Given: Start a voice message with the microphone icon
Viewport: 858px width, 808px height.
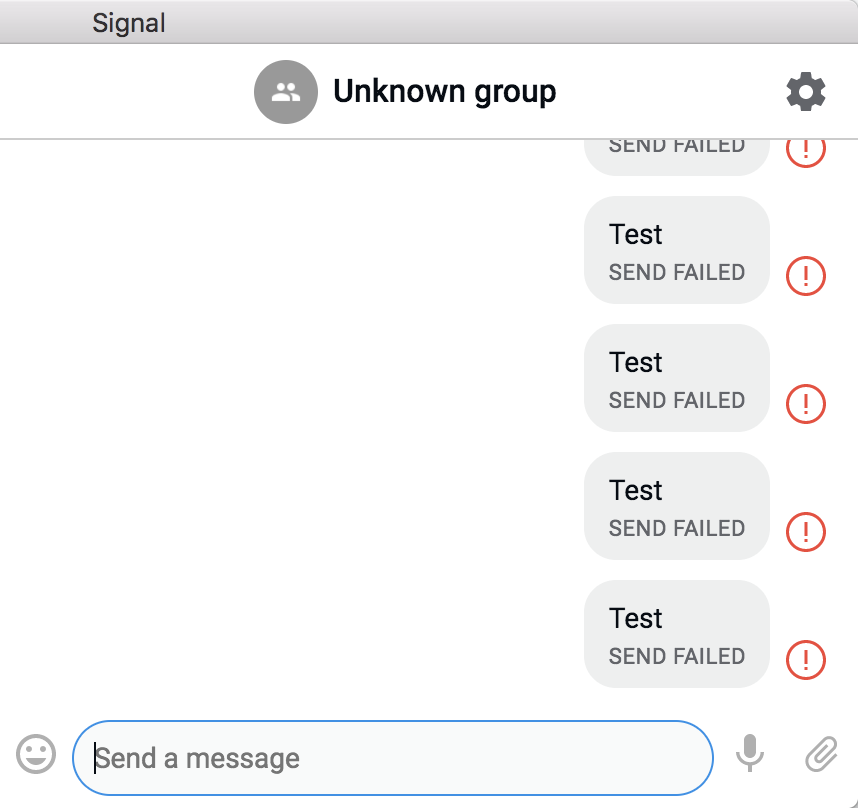Looking at the screenshot, I should (750, 755).
